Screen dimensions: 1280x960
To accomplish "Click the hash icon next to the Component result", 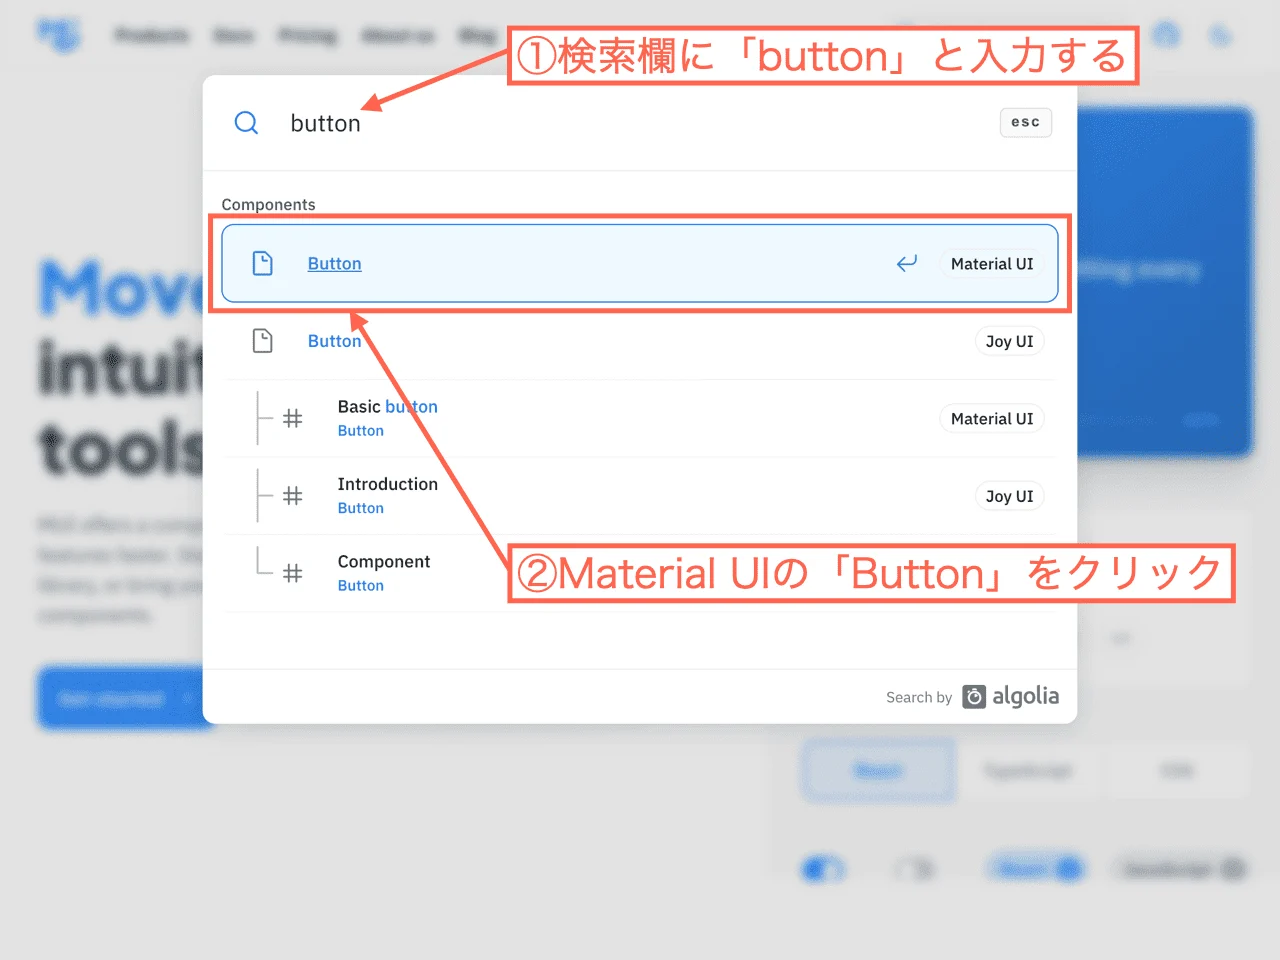I will click(x=292, y=573).
